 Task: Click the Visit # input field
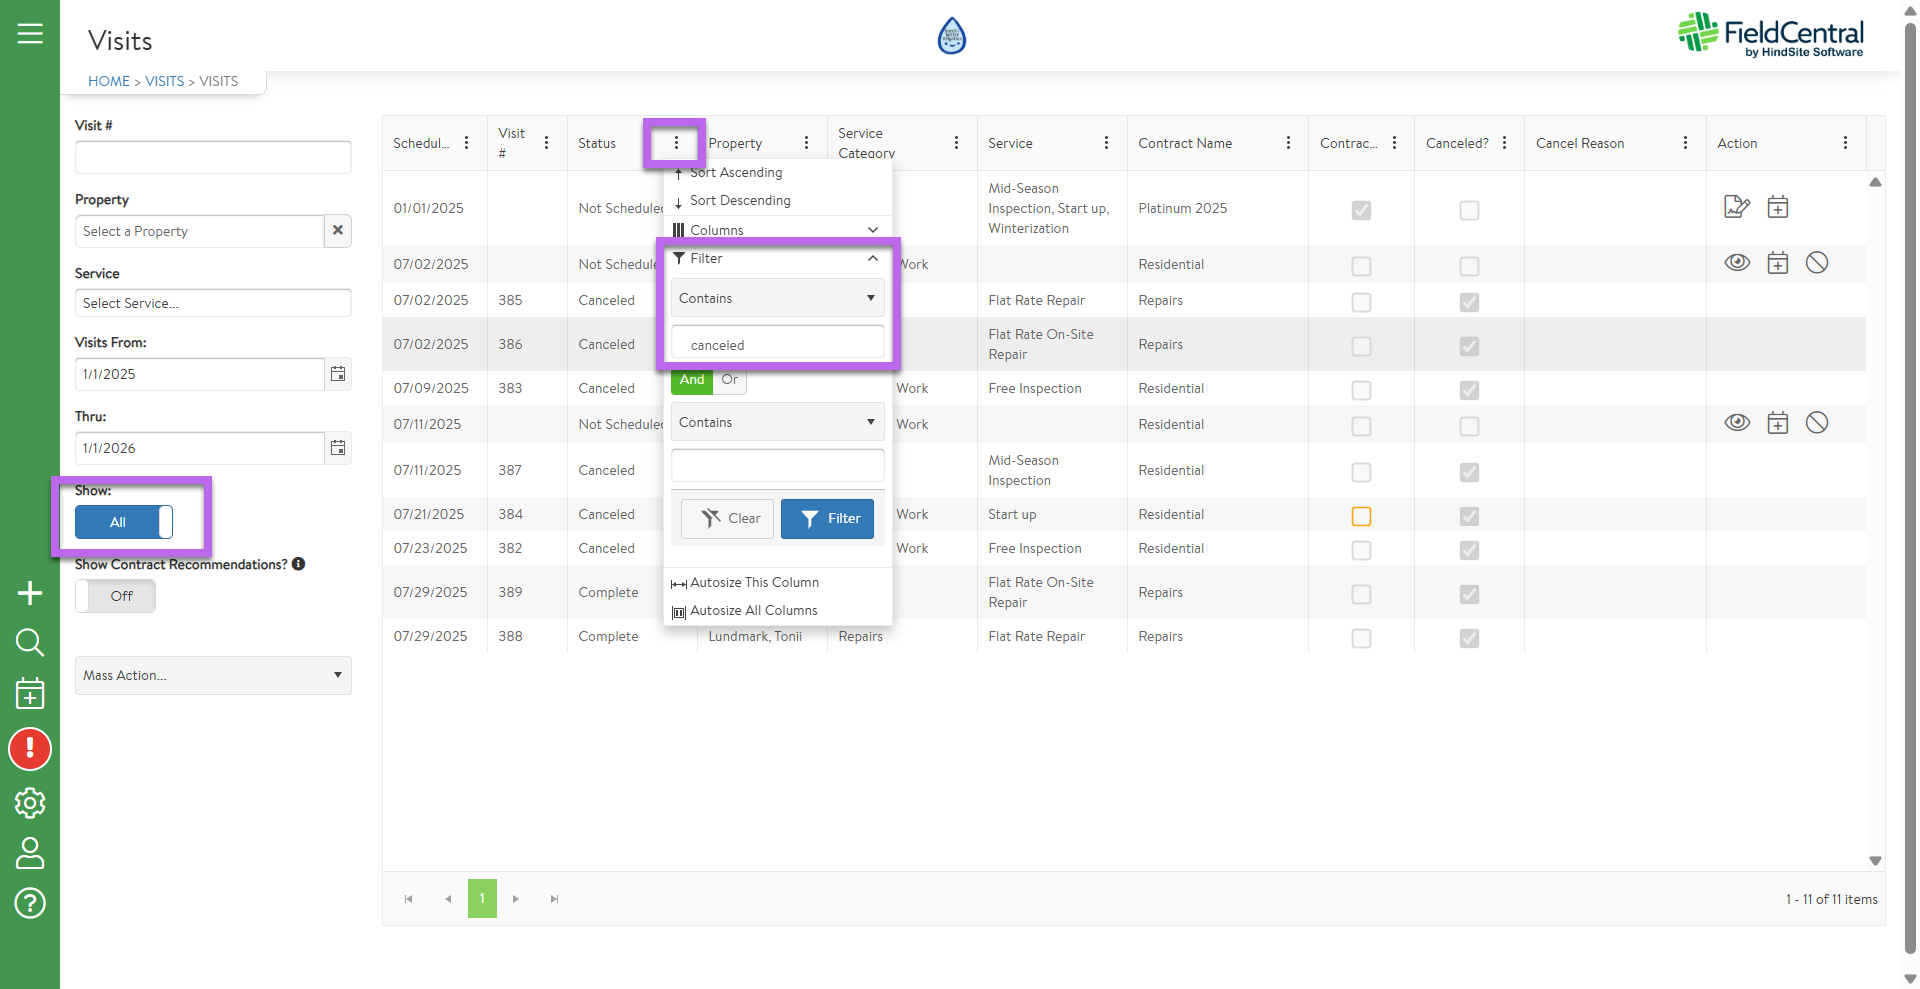pos(213,157)
